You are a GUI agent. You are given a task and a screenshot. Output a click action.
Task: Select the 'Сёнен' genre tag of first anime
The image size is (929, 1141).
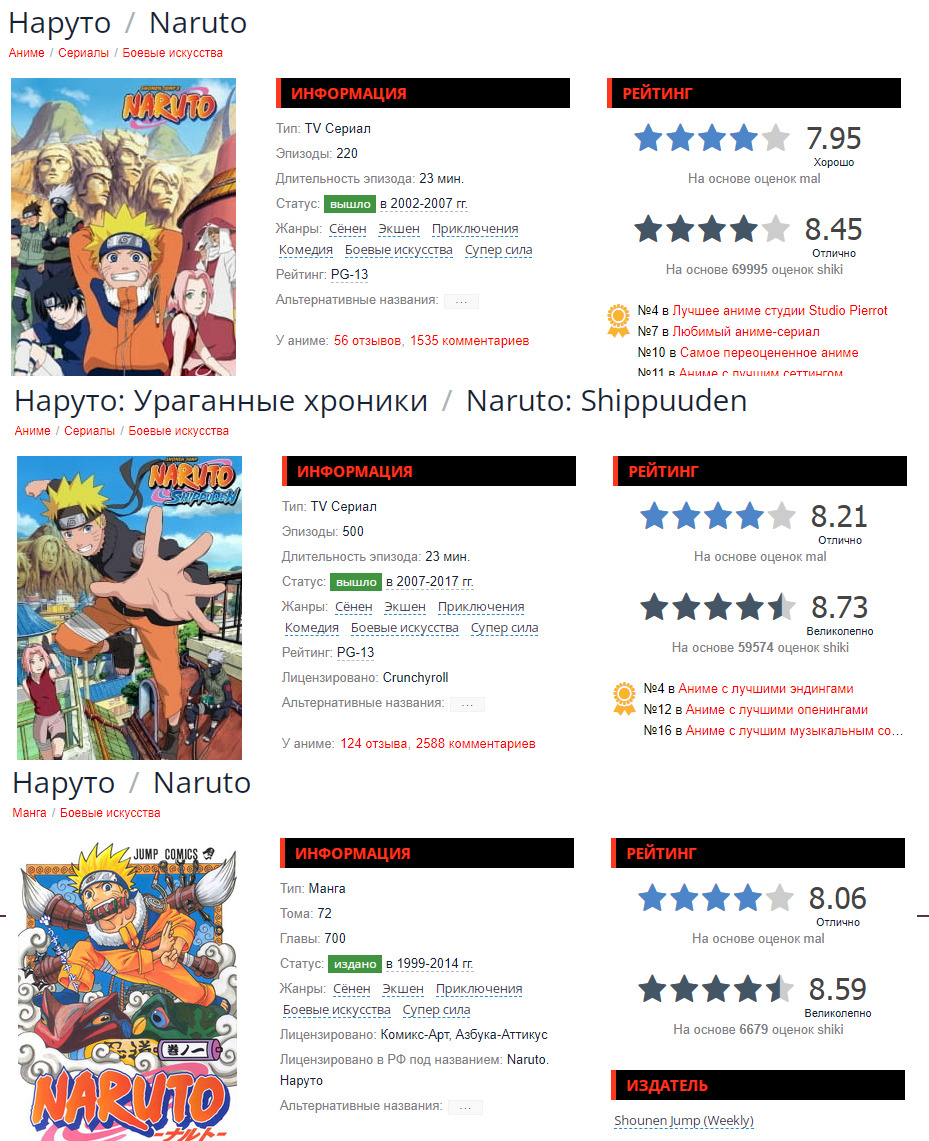click(x=348, y=229)
